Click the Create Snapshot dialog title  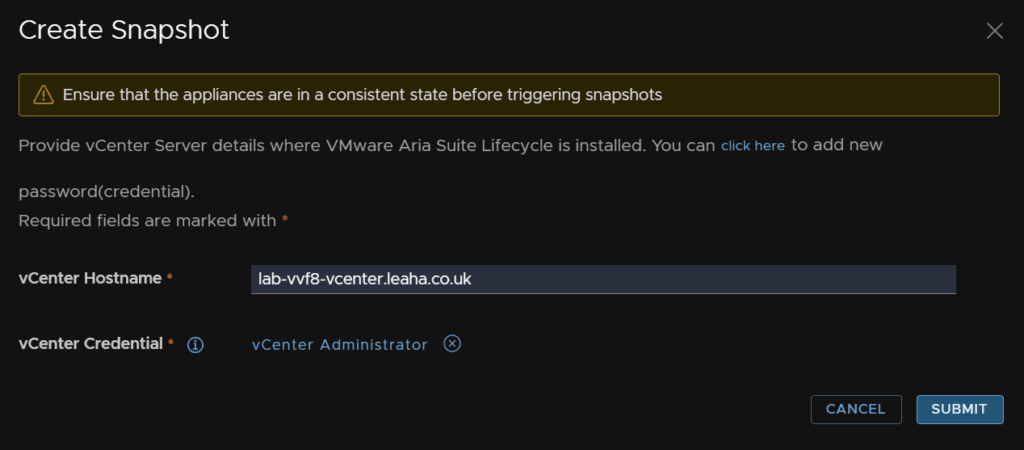coord(124,30)
